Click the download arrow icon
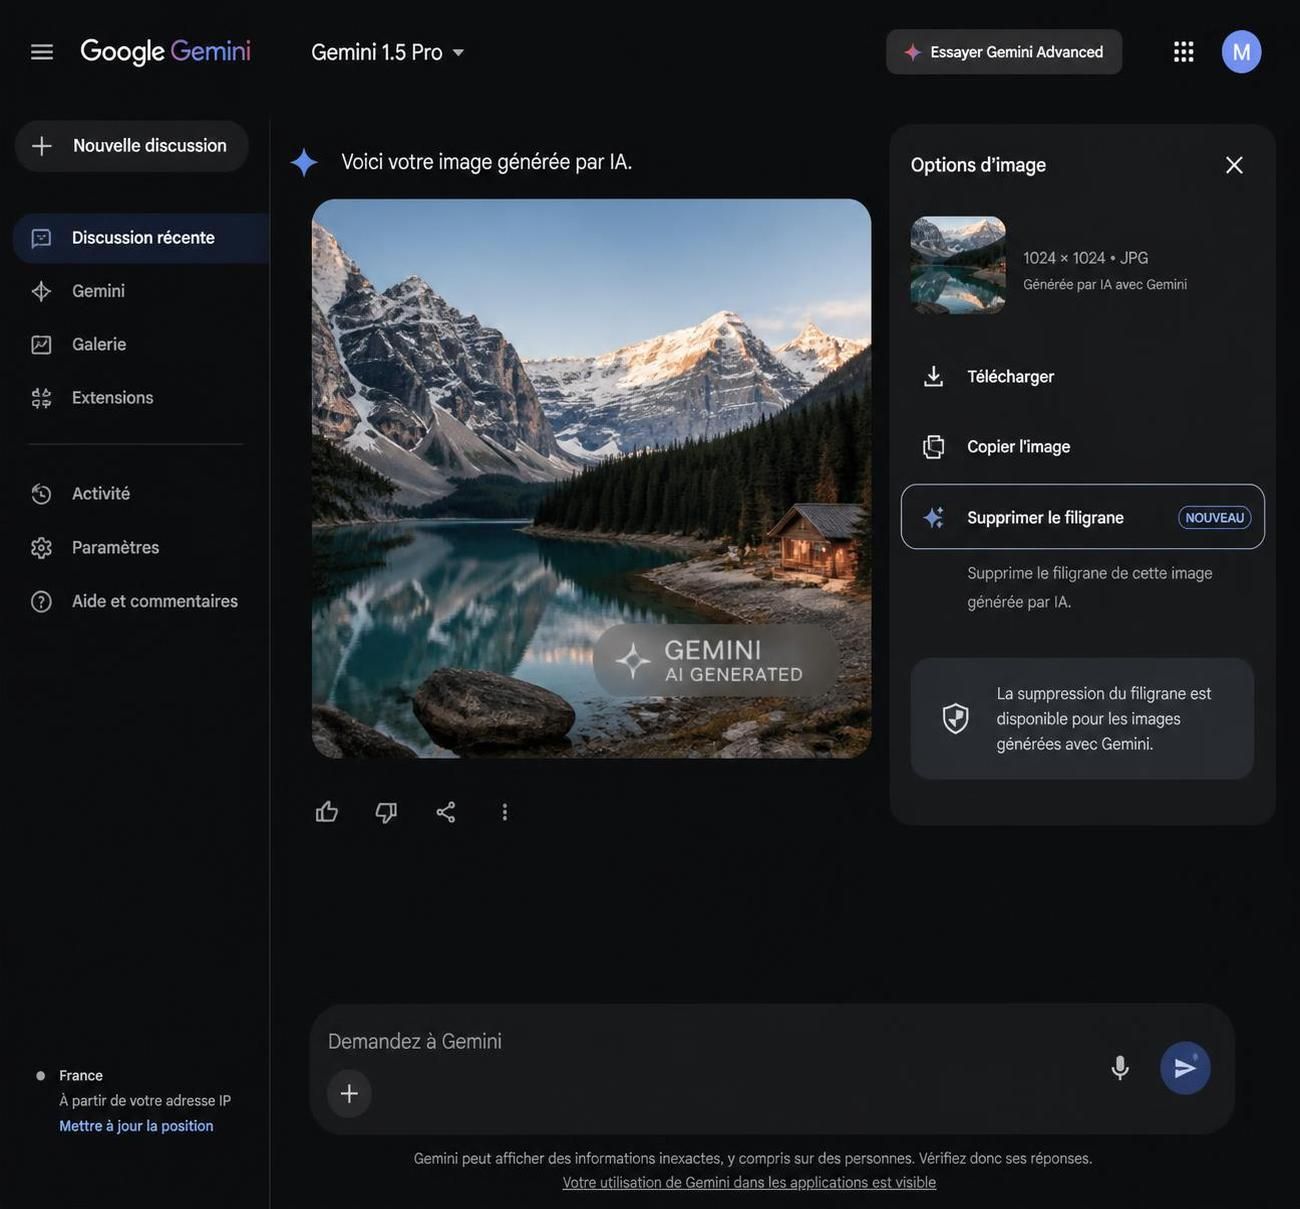 click(933, 377)
